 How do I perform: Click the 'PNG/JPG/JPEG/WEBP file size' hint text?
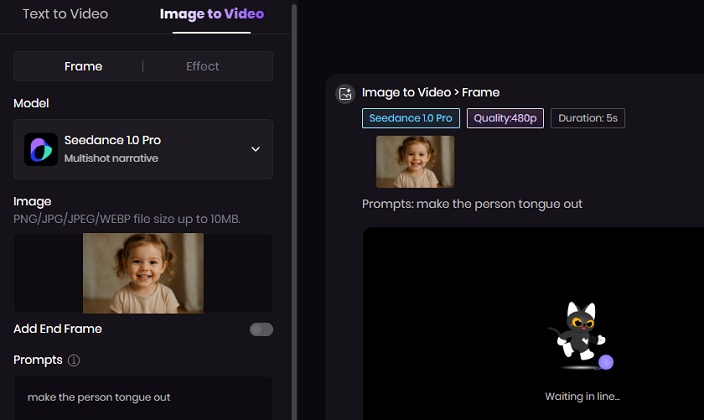tap(127, 219)
